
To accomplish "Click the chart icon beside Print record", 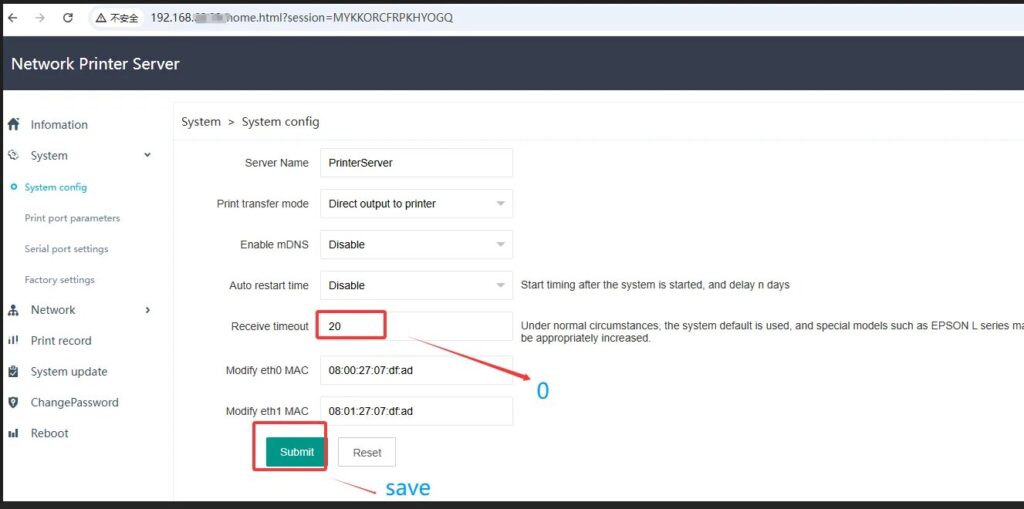I will pyautogui.click(x=13, y=340).
